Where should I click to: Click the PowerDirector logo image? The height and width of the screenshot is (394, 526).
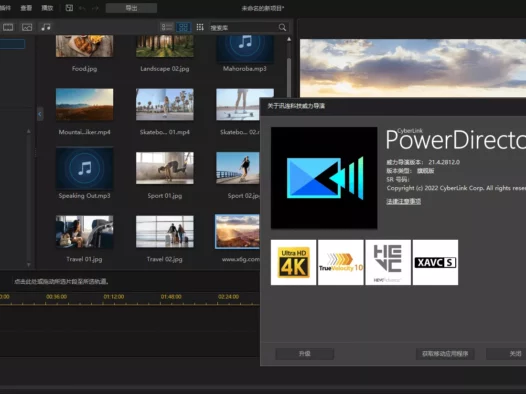pyautogui.click(x=324, y=178)
